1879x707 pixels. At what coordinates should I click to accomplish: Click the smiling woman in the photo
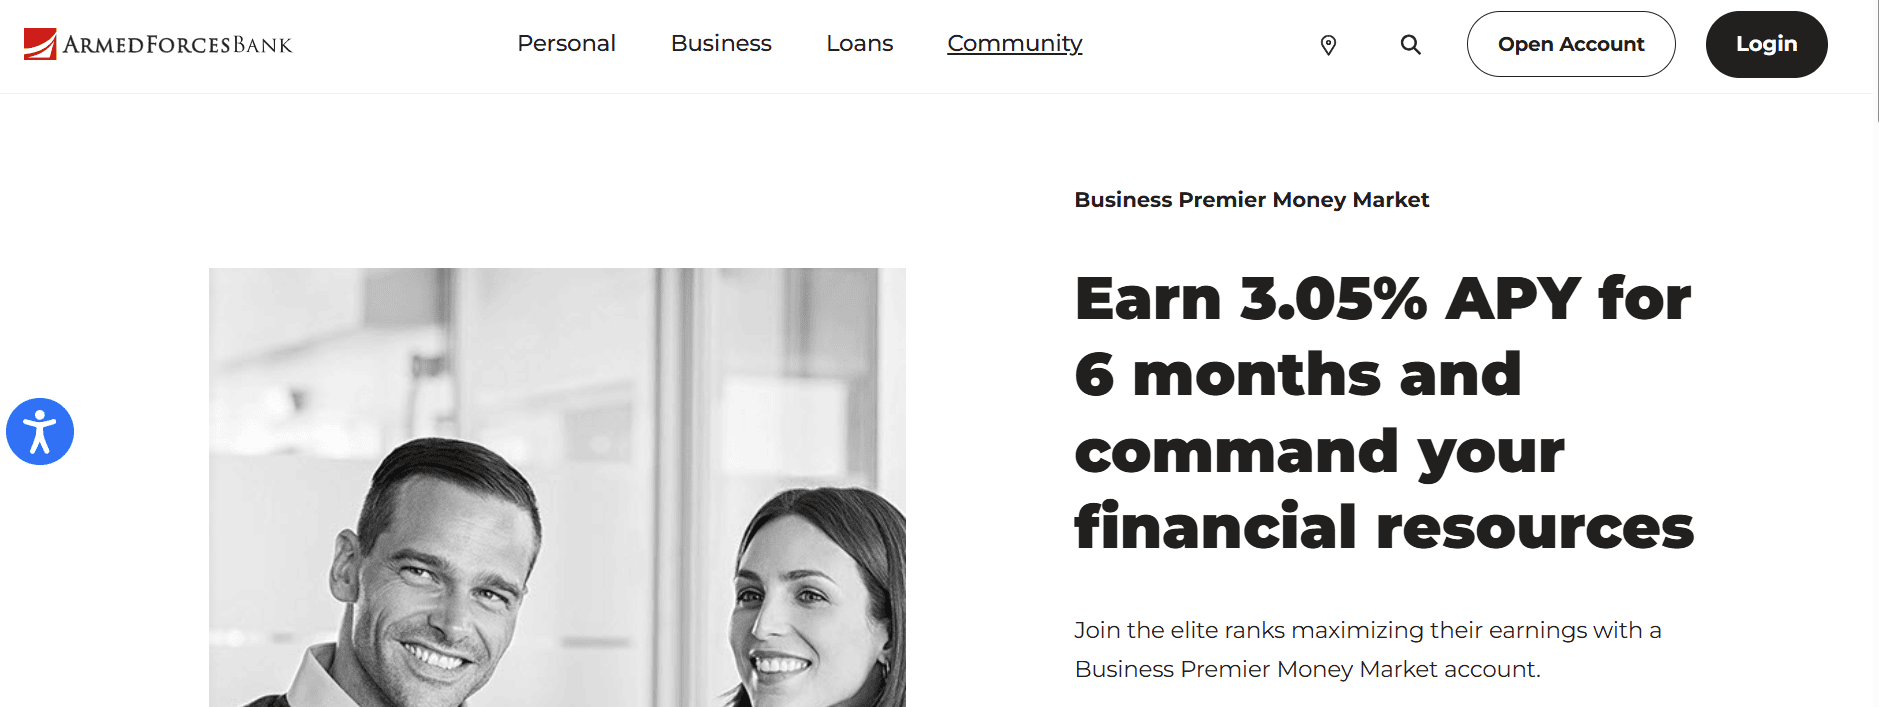pyautogui.click(x=820, y=600)
